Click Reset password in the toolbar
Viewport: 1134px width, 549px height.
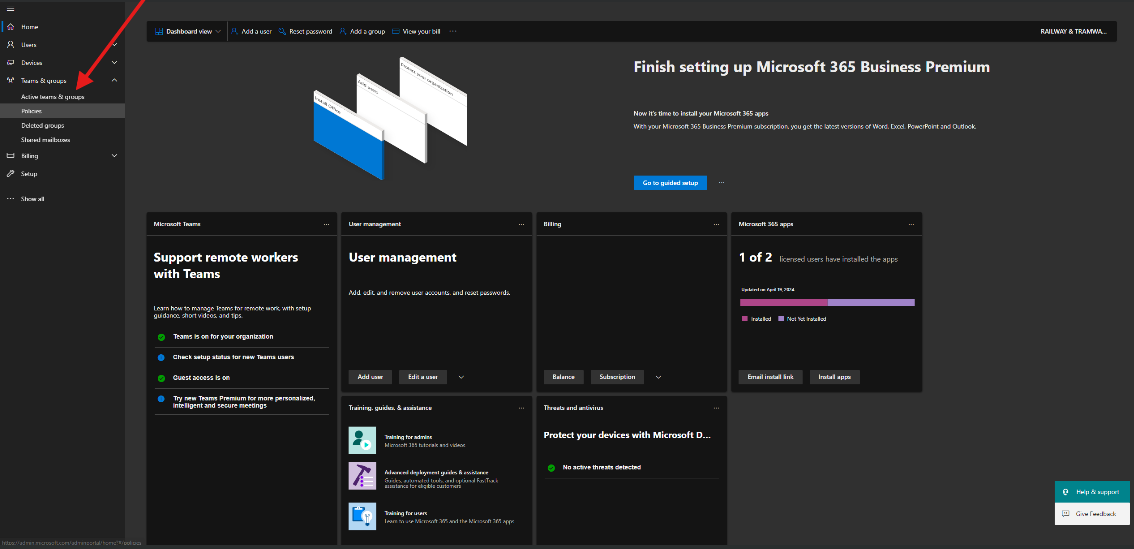tap(305, 32)
